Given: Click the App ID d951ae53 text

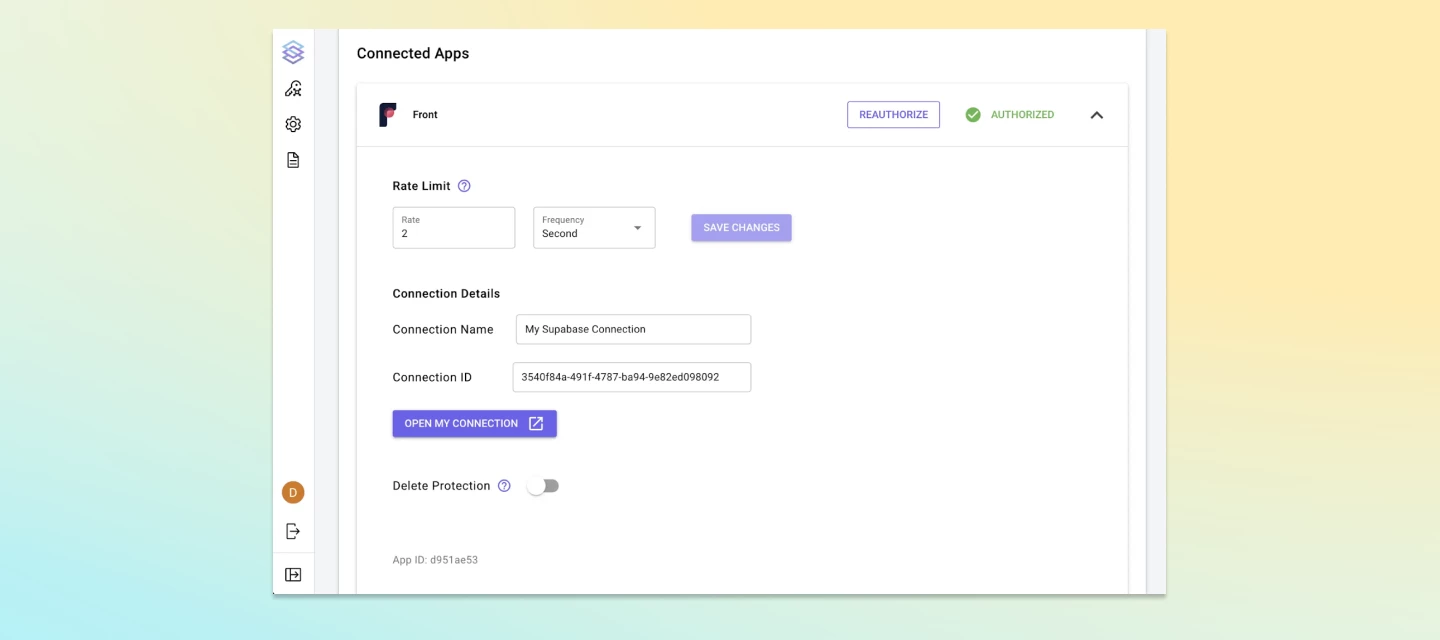Looking at the screenshot, I should tap(435, 560).
